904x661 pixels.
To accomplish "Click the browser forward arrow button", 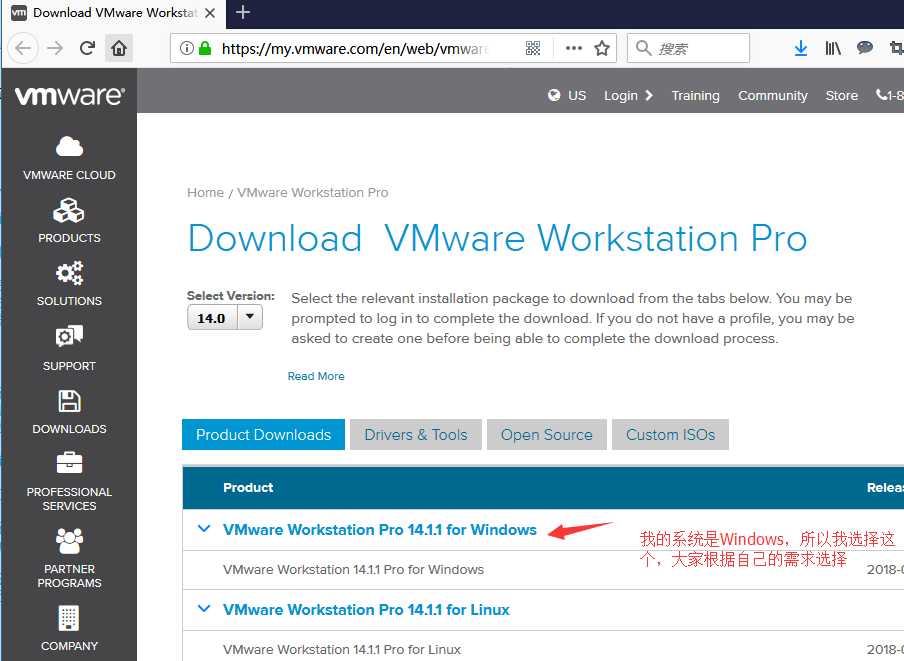I will [55, 48].
